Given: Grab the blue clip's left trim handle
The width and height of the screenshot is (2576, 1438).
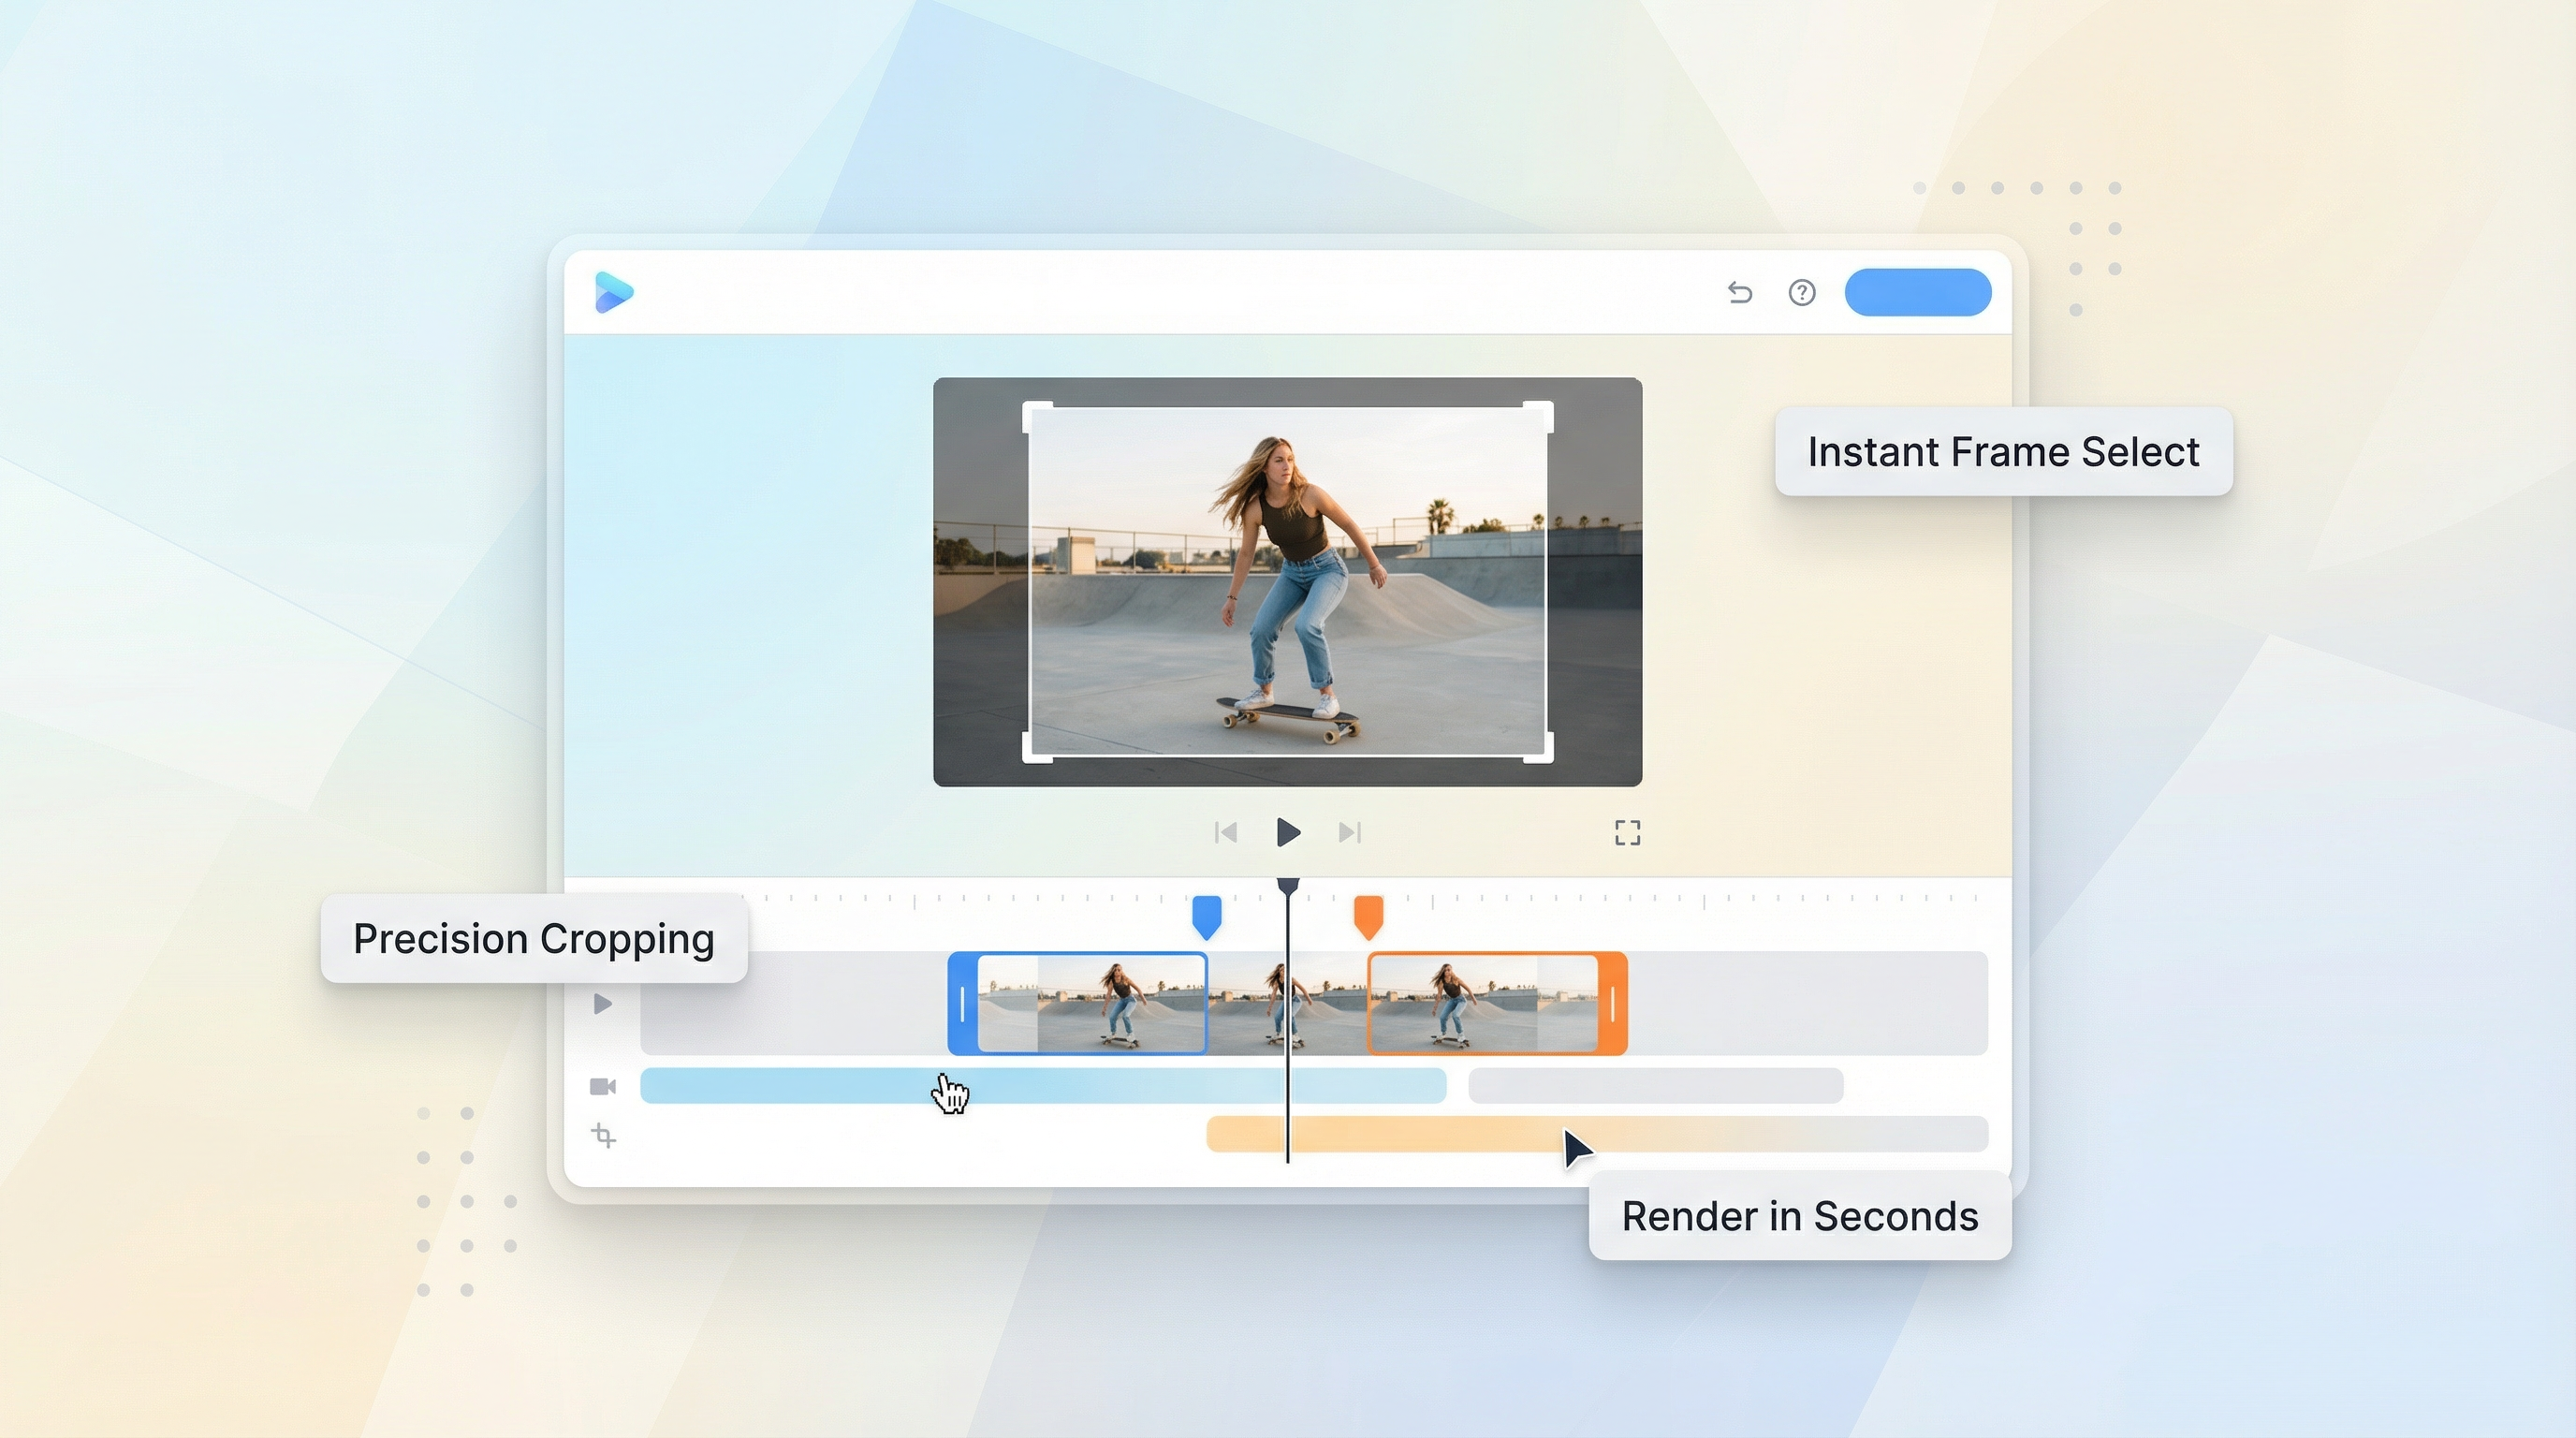Looking at the screenshot, I should (962, 1003).
